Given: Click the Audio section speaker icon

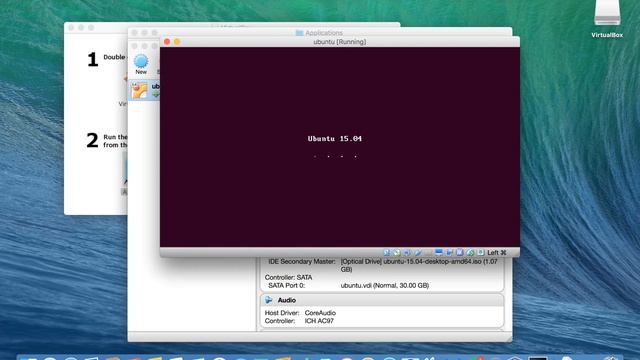Looking at the screenshot, I should 269,300.
